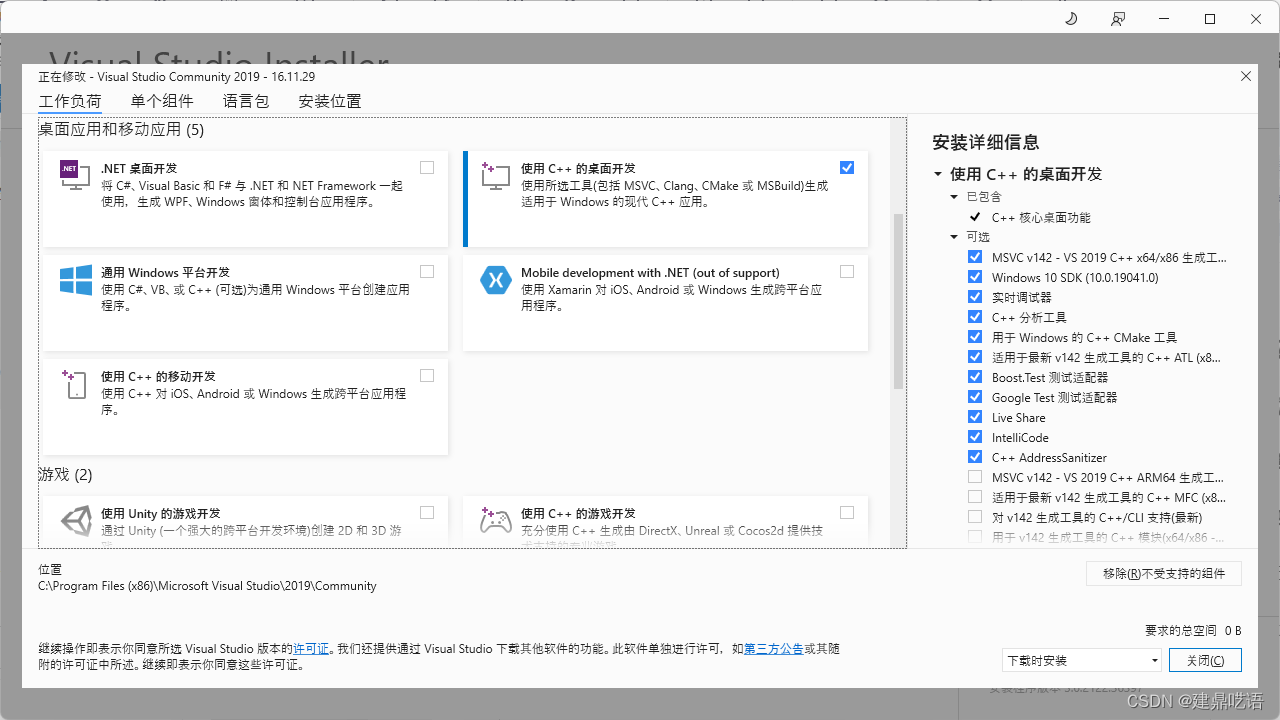Image resolution: width=1280 pixels, height=720 pixels.
Task: Minimize the Visual Studio Installer window
Action: pos(1164,19)
